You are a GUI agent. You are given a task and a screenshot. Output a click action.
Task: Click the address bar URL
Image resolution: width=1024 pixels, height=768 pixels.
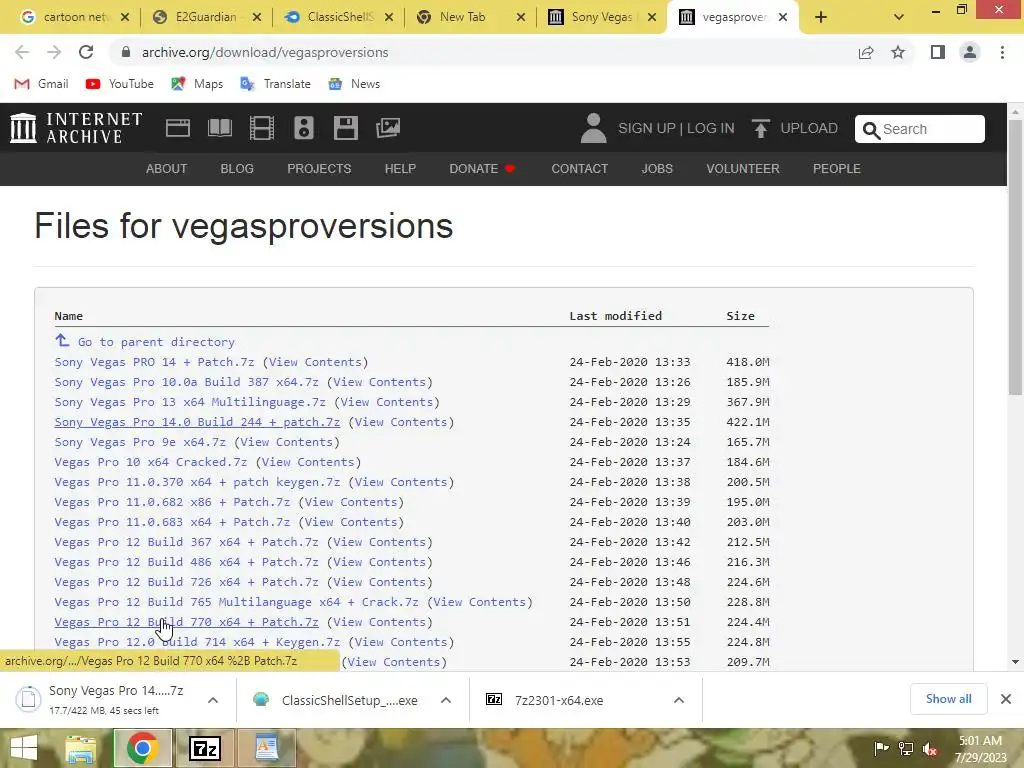pyautogui.click(x=265, y=52)
